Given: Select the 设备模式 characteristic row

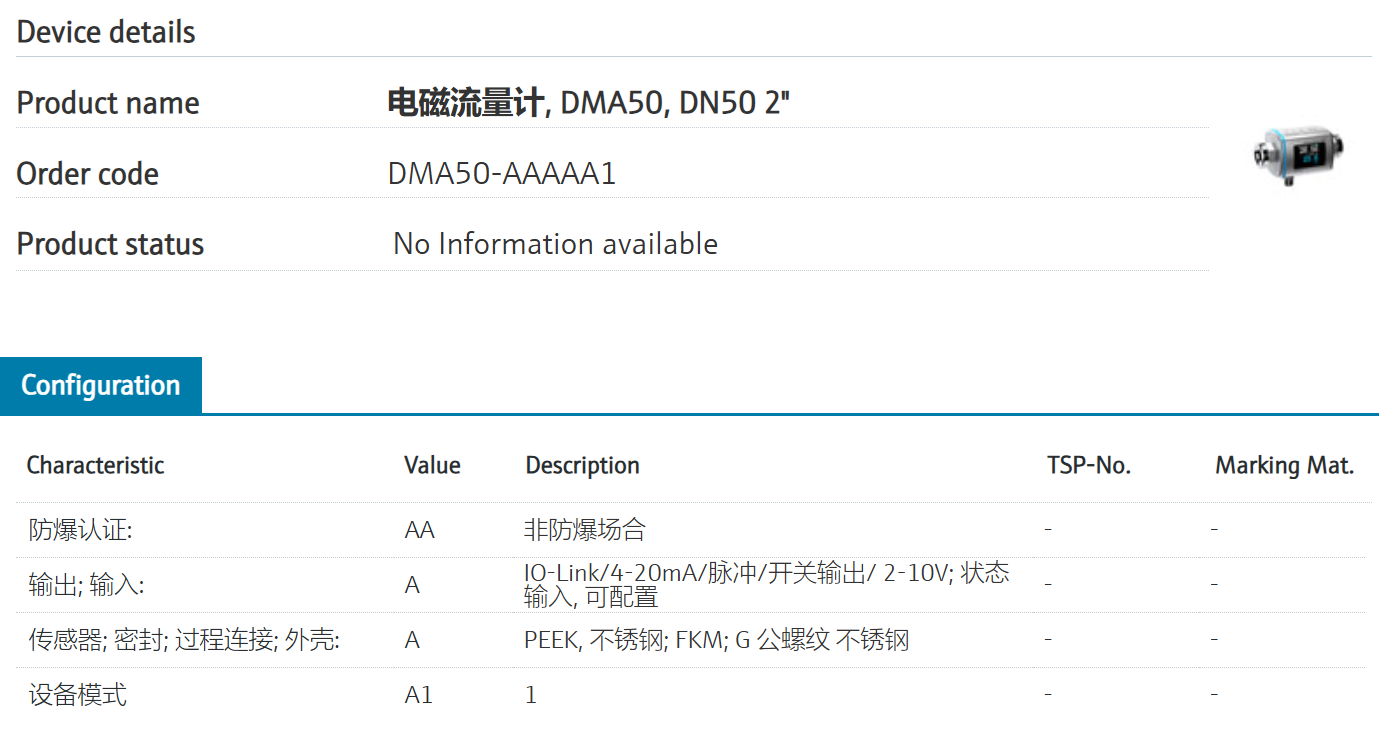Looking at the screenshot, I should 78,695.
